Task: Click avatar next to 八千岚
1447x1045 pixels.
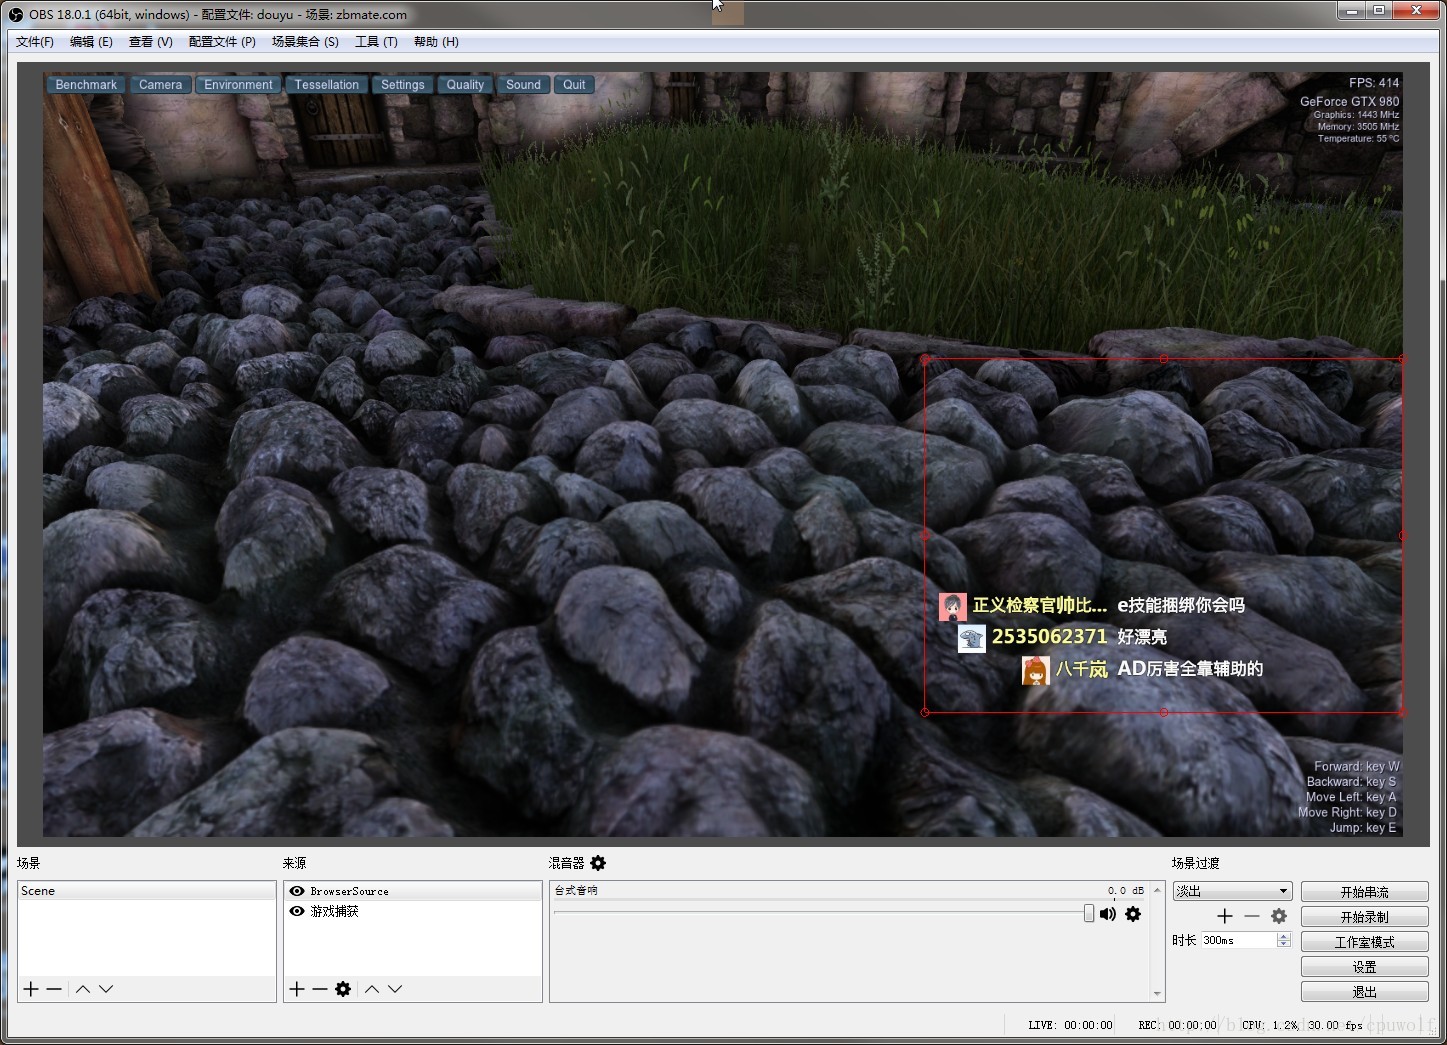Action: [1035, 670]
